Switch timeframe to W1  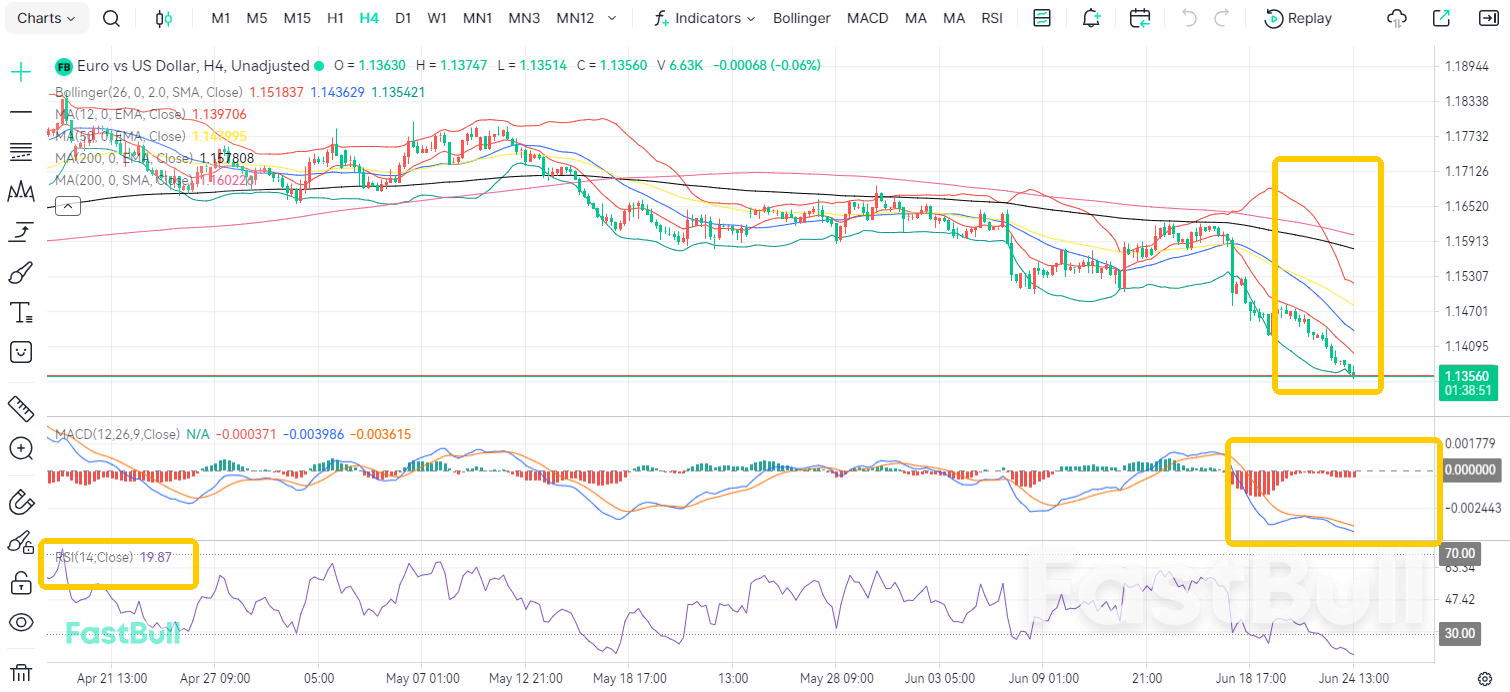coord(437,18)
